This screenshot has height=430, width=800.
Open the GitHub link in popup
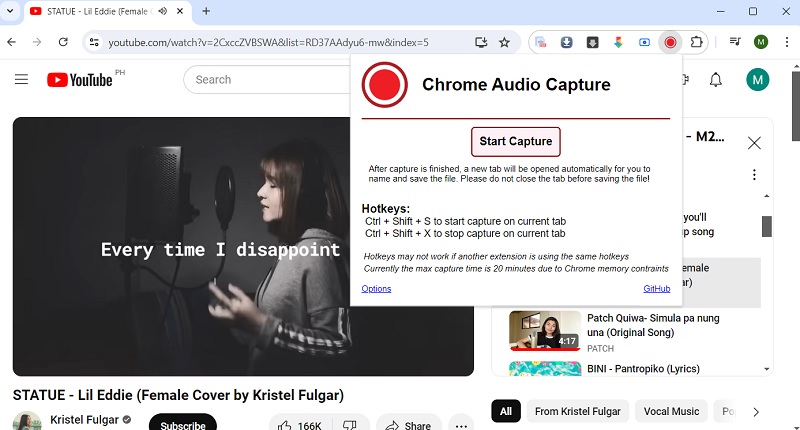pos(657,289)
